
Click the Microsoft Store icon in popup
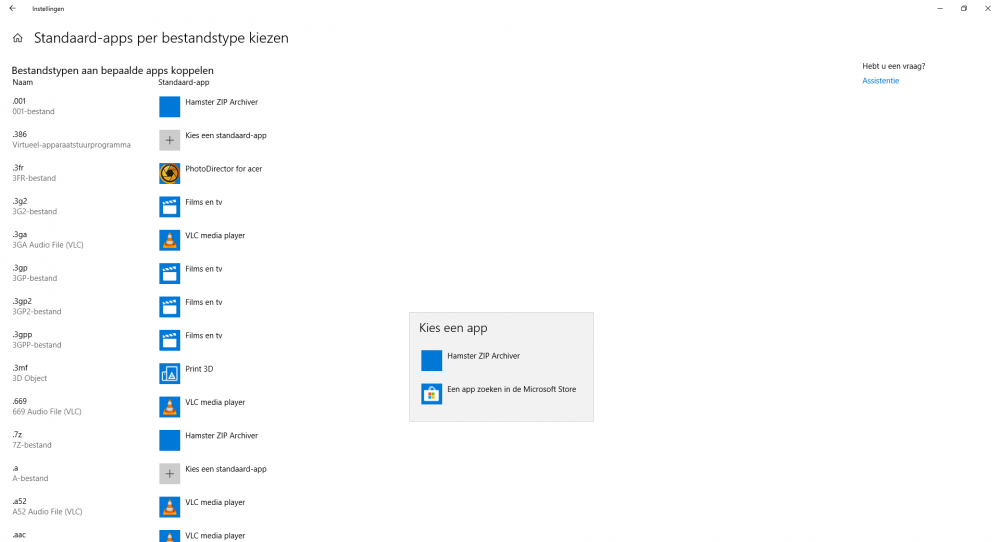point(432,394)
